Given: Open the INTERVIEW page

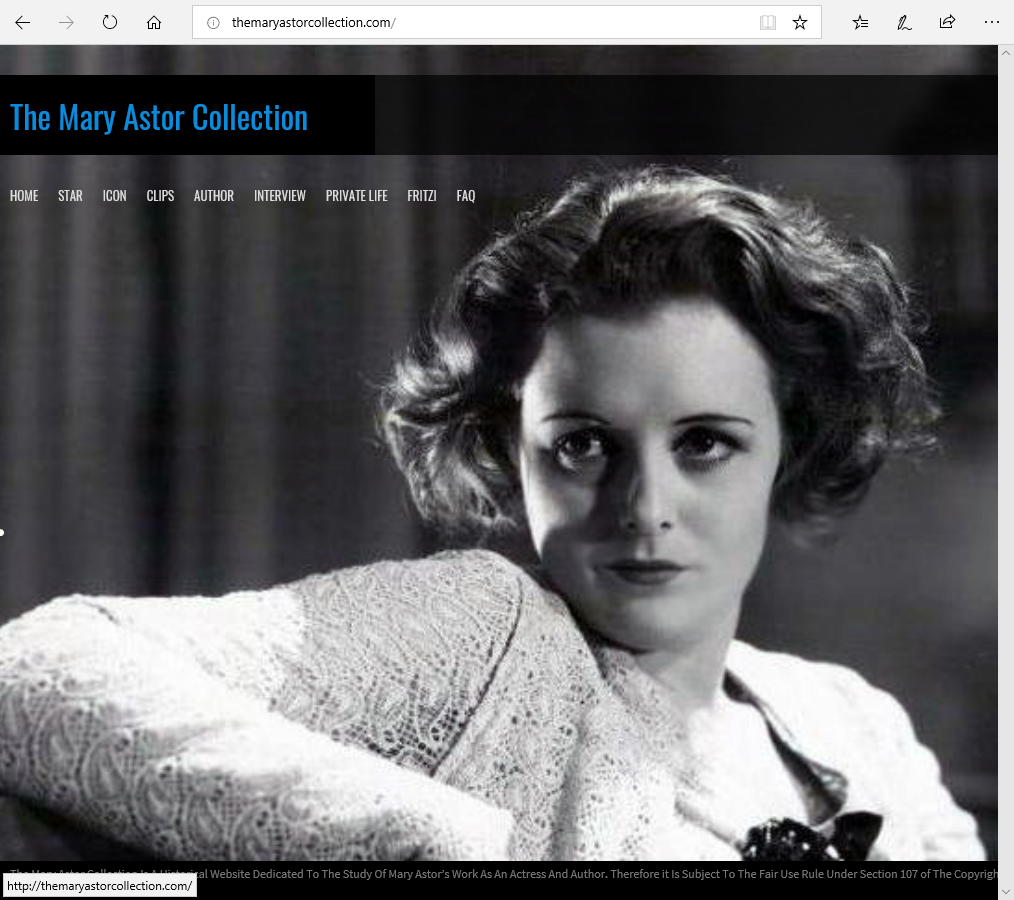Looking at the screenshot, I should click(280, 196).
